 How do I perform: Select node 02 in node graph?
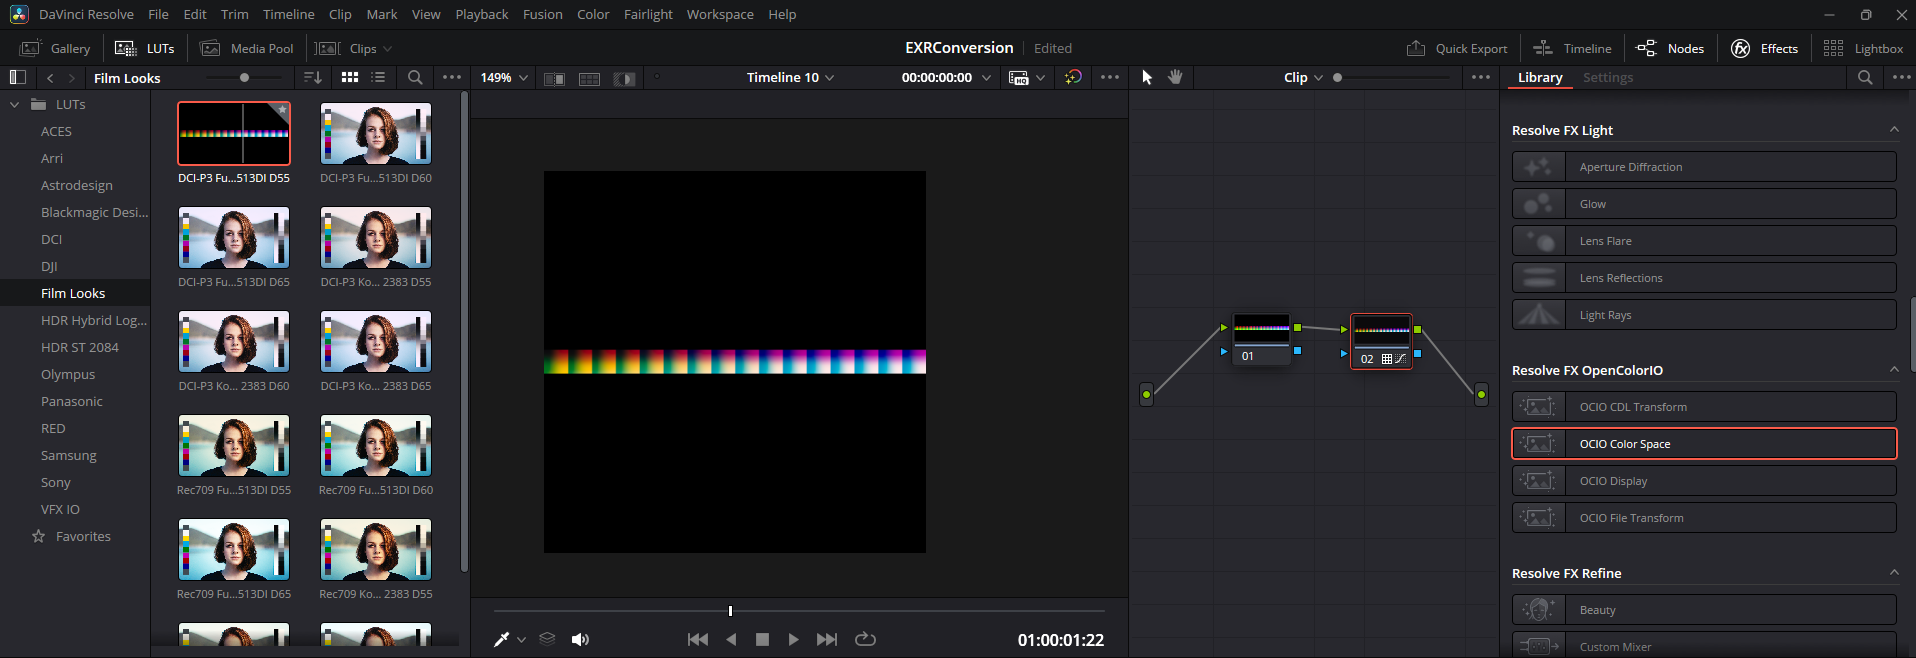pos(1381,341)
